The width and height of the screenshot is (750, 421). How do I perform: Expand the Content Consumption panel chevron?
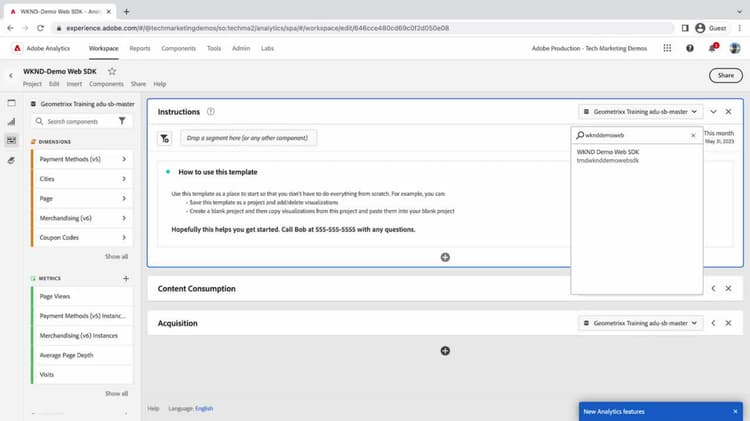click(x=713, y=288)
